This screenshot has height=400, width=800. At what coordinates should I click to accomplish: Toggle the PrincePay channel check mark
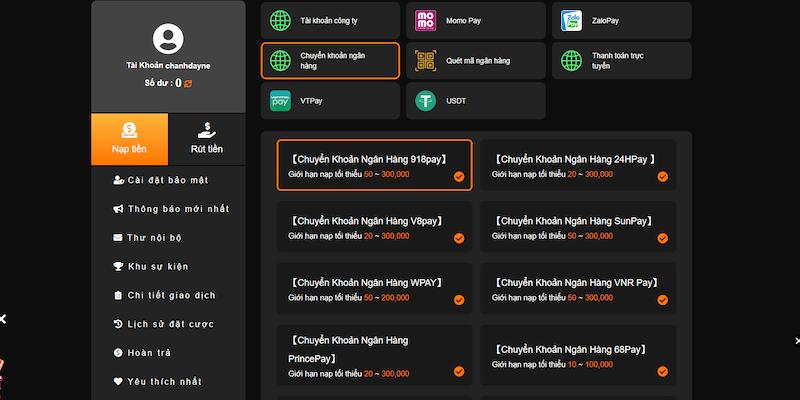click(459, 371)
